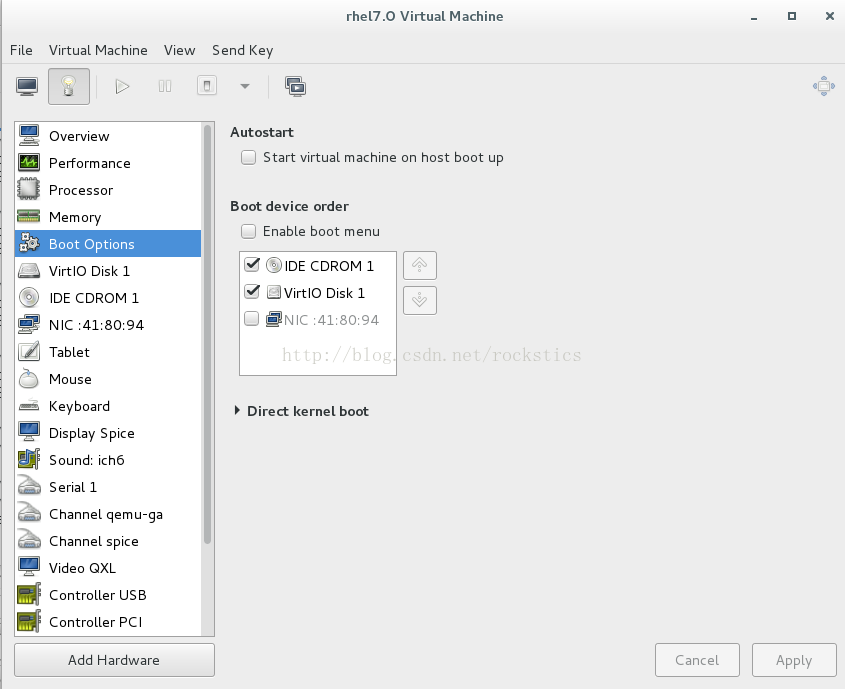Select IDE CDROM 1 row in boot list

tap(318, 266)
